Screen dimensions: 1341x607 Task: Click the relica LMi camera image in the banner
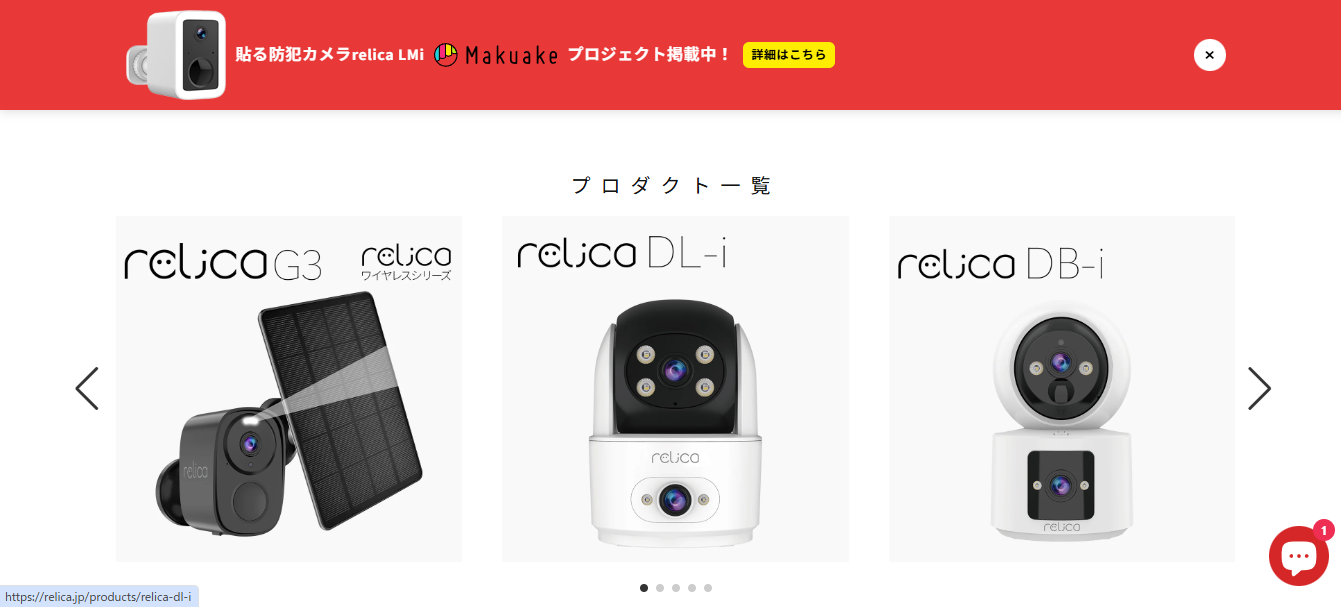coord(176,55)
